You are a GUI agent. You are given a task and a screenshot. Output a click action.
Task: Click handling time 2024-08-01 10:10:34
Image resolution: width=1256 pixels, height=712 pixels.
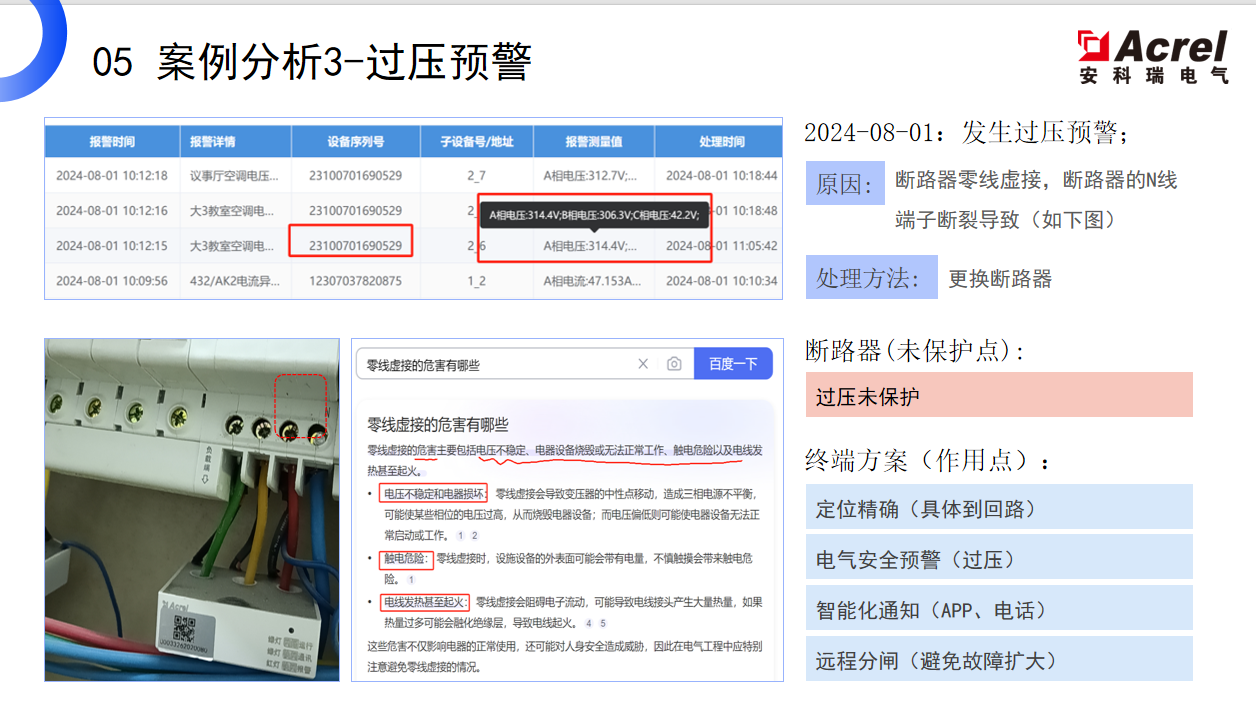pyautogui.click(x=721, y=281)
